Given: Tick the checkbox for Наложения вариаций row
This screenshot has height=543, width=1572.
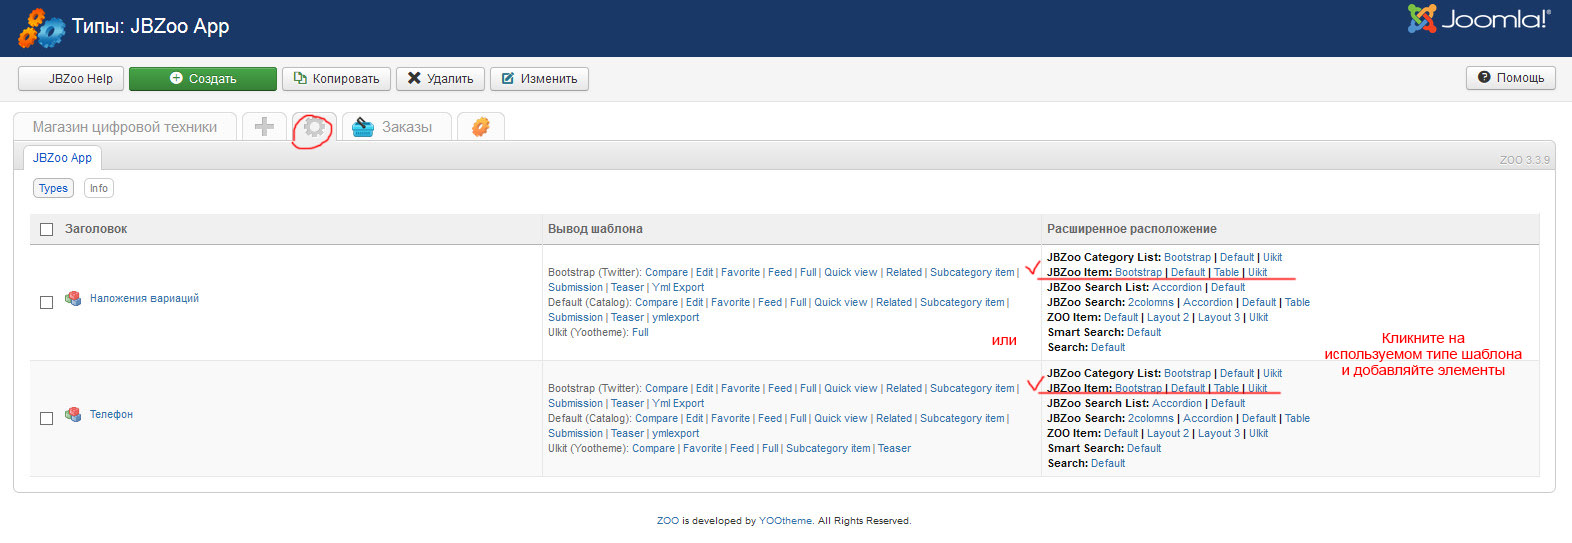Looking at the screenshot, I should (46, 302).
